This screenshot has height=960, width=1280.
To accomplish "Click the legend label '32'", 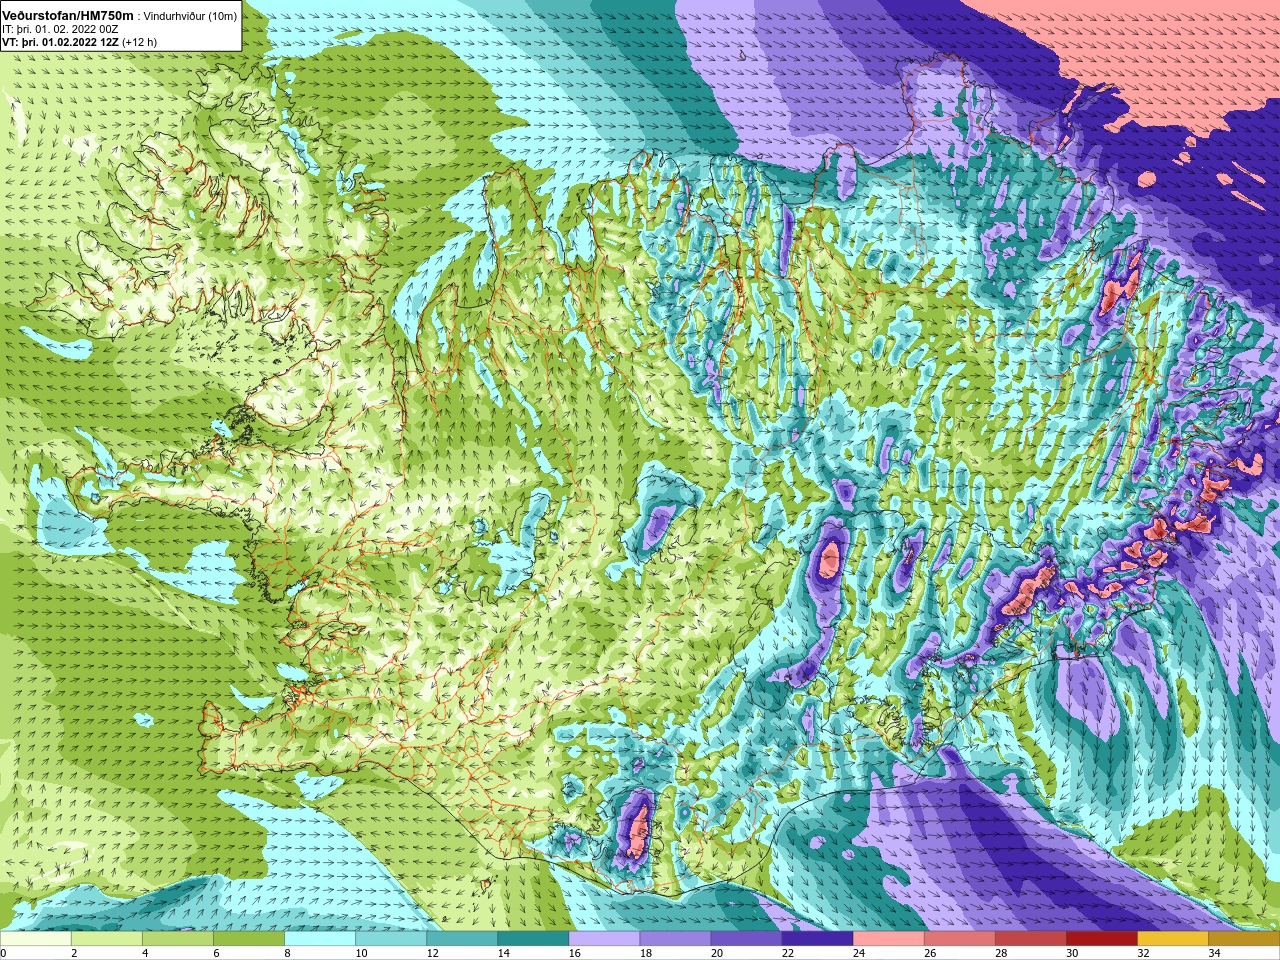I will 1143,953.
